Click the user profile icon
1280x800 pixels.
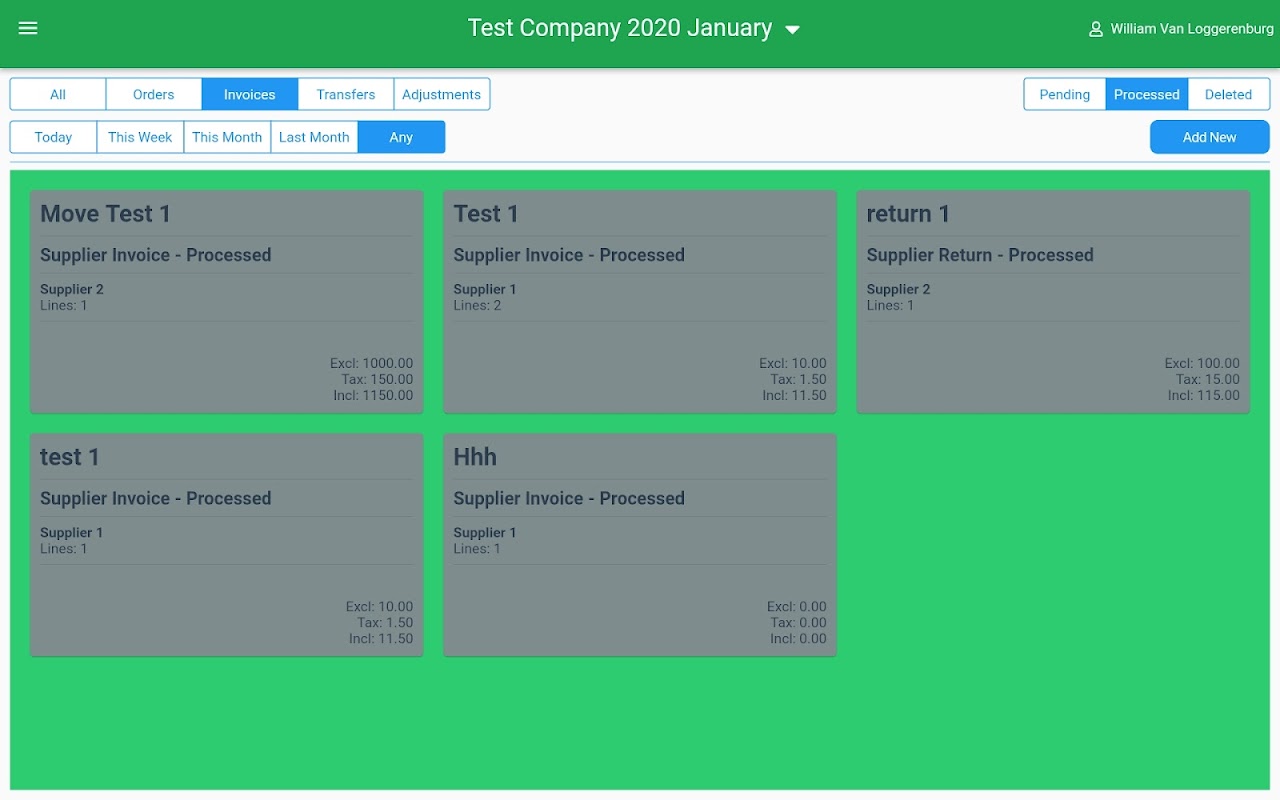1096,29
